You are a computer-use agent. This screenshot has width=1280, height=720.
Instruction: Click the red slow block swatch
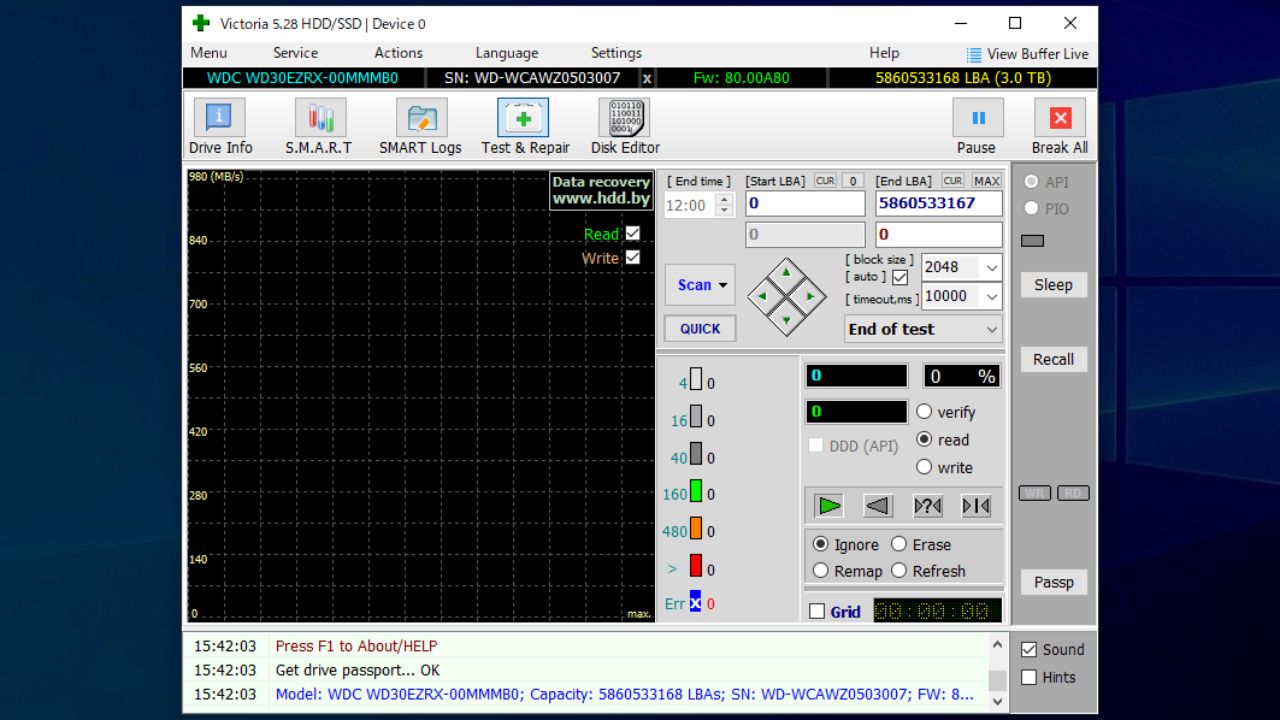click(696, 566)
